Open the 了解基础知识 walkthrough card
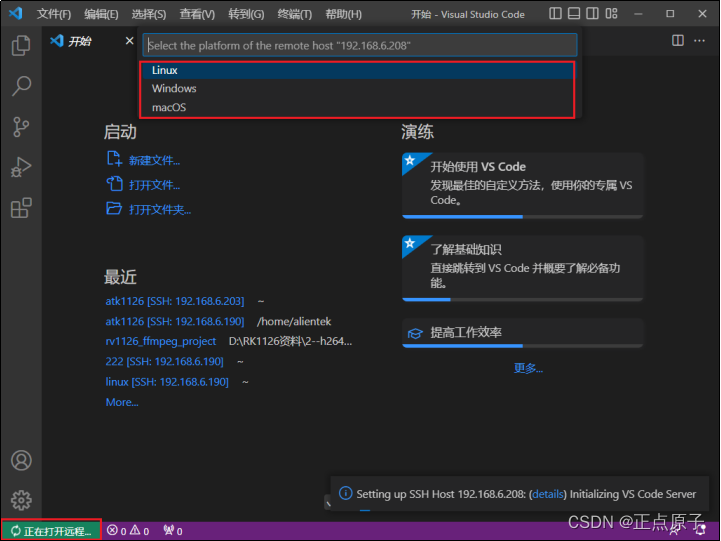The height and width of the screenshot is (541, 721). pyautogui.click(x=522, y=268)
